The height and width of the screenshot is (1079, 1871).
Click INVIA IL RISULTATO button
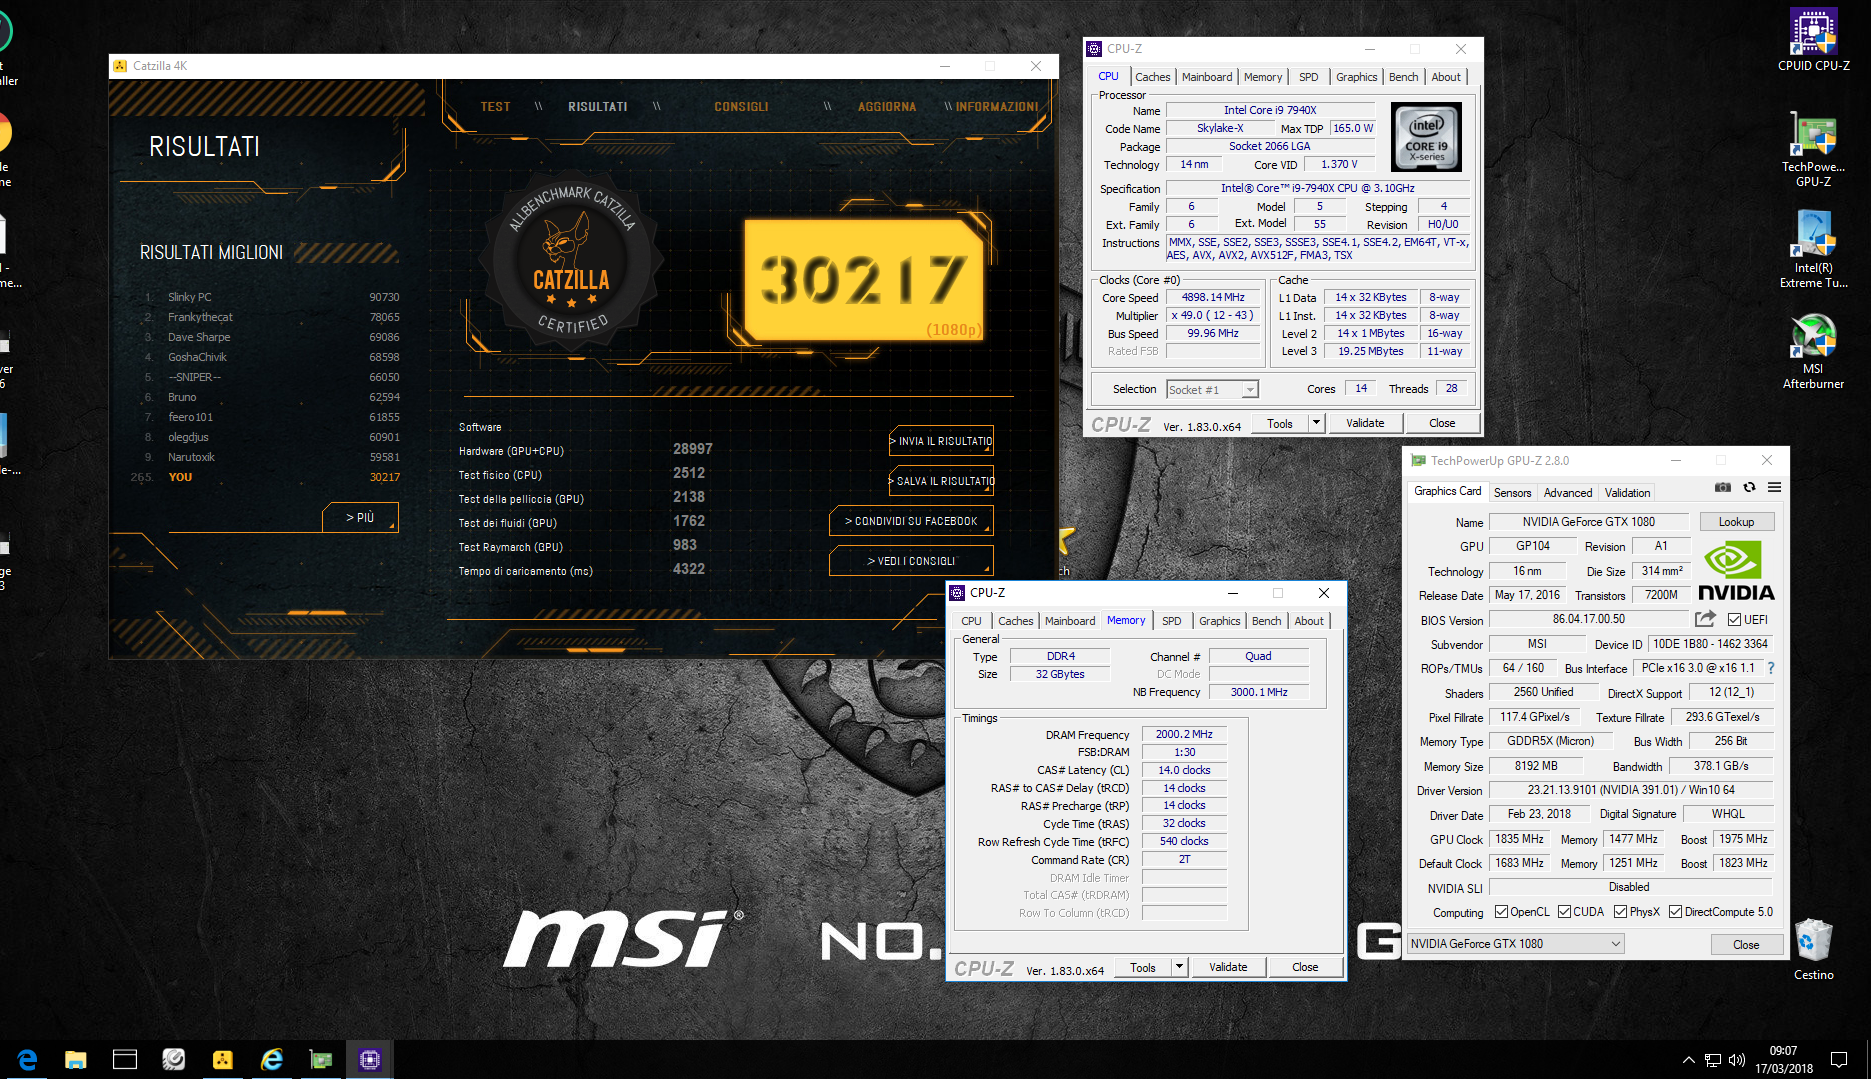[941, 441]
